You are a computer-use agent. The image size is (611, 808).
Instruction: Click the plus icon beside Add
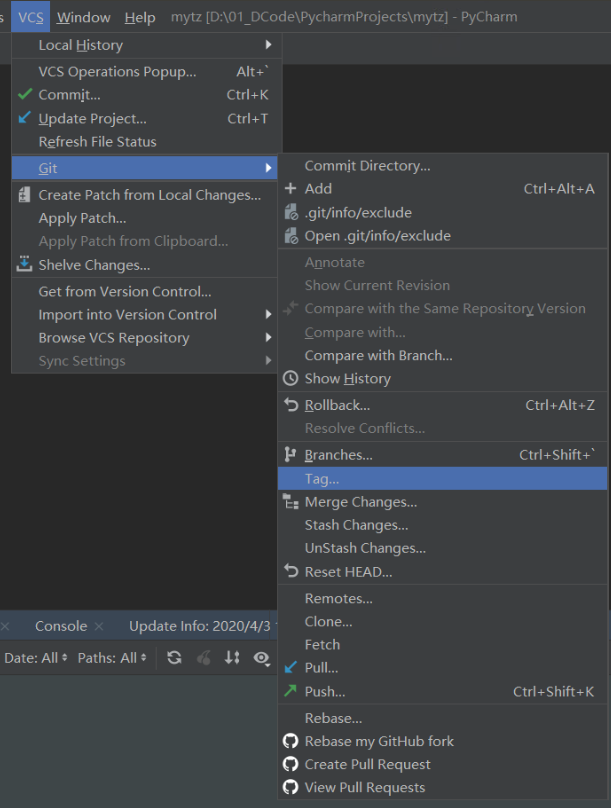(x=291, y=188)
